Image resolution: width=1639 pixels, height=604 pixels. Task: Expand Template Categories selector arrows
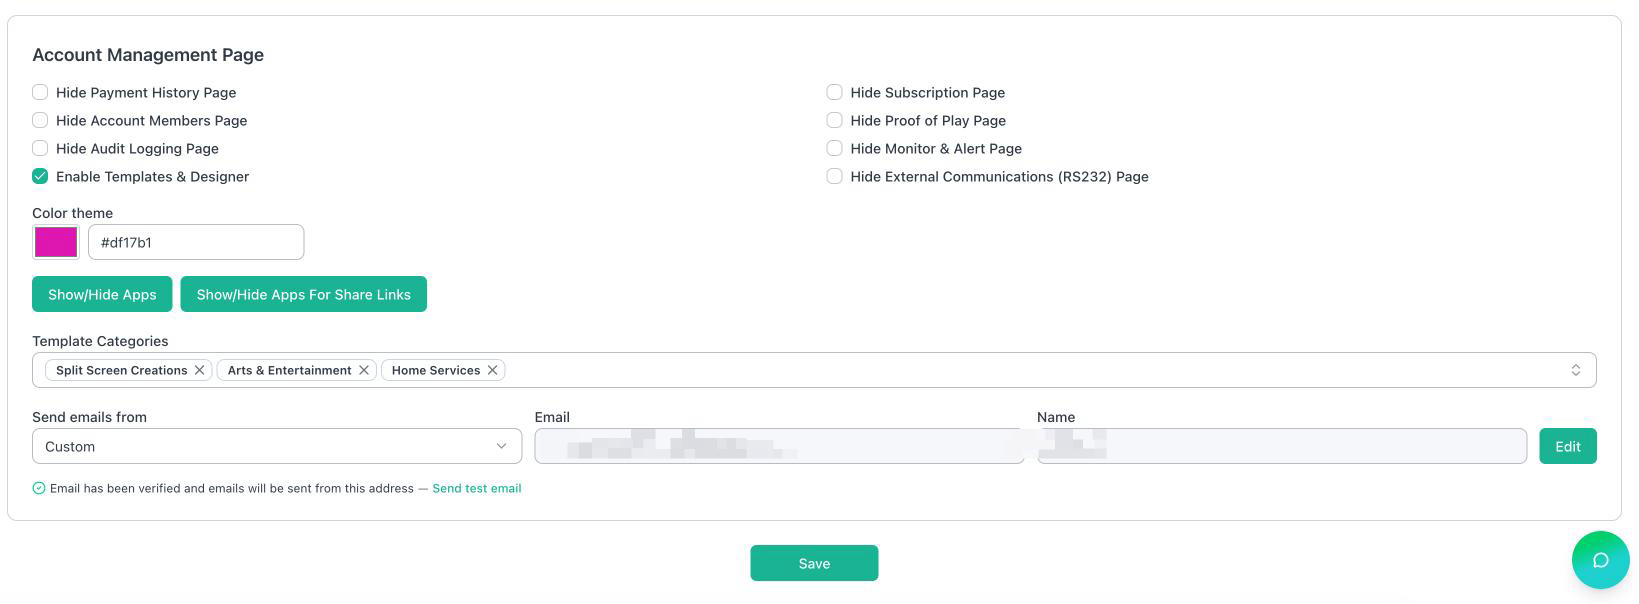(1575, 370)
